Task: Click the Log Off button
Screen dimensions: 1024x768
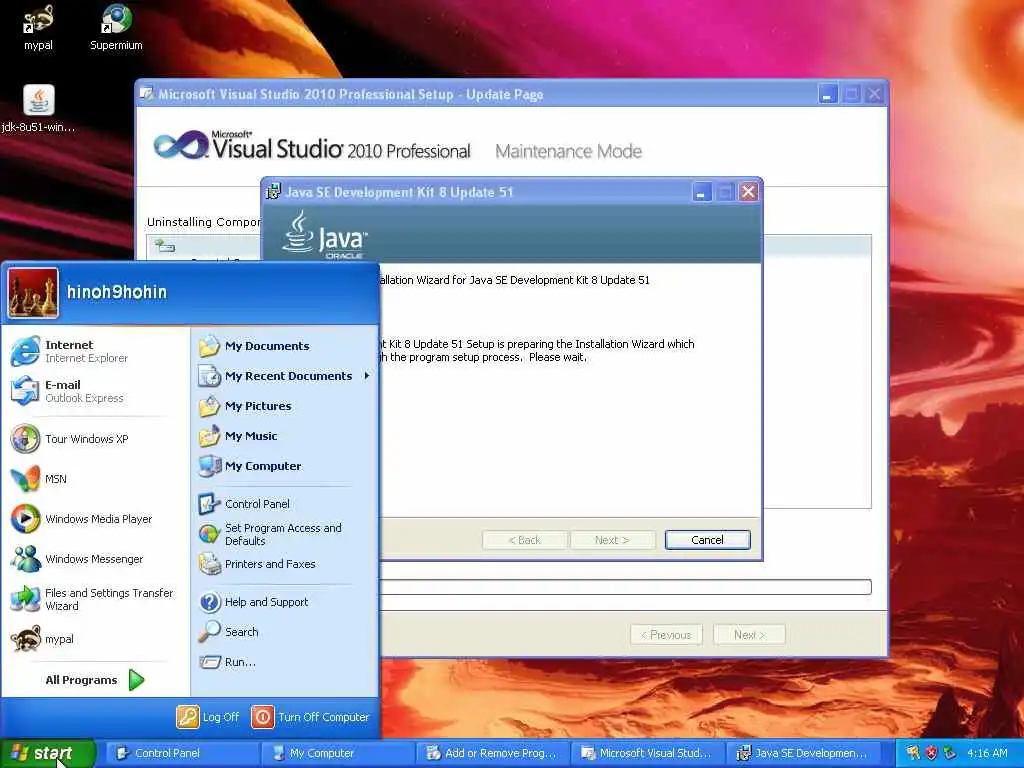Action: point(208,717)
